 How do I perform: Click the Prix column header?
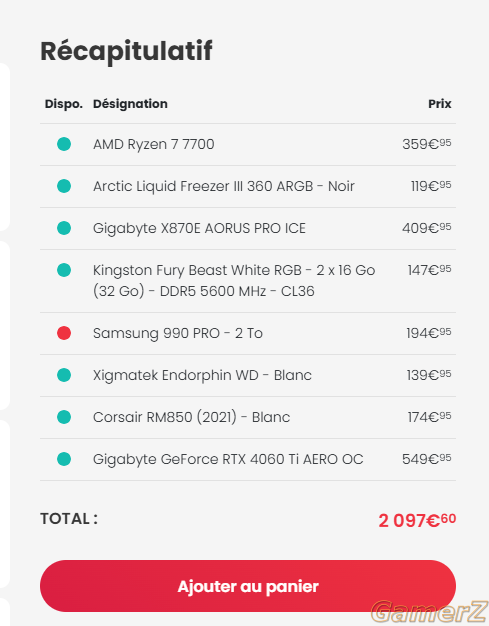(440, 104)
